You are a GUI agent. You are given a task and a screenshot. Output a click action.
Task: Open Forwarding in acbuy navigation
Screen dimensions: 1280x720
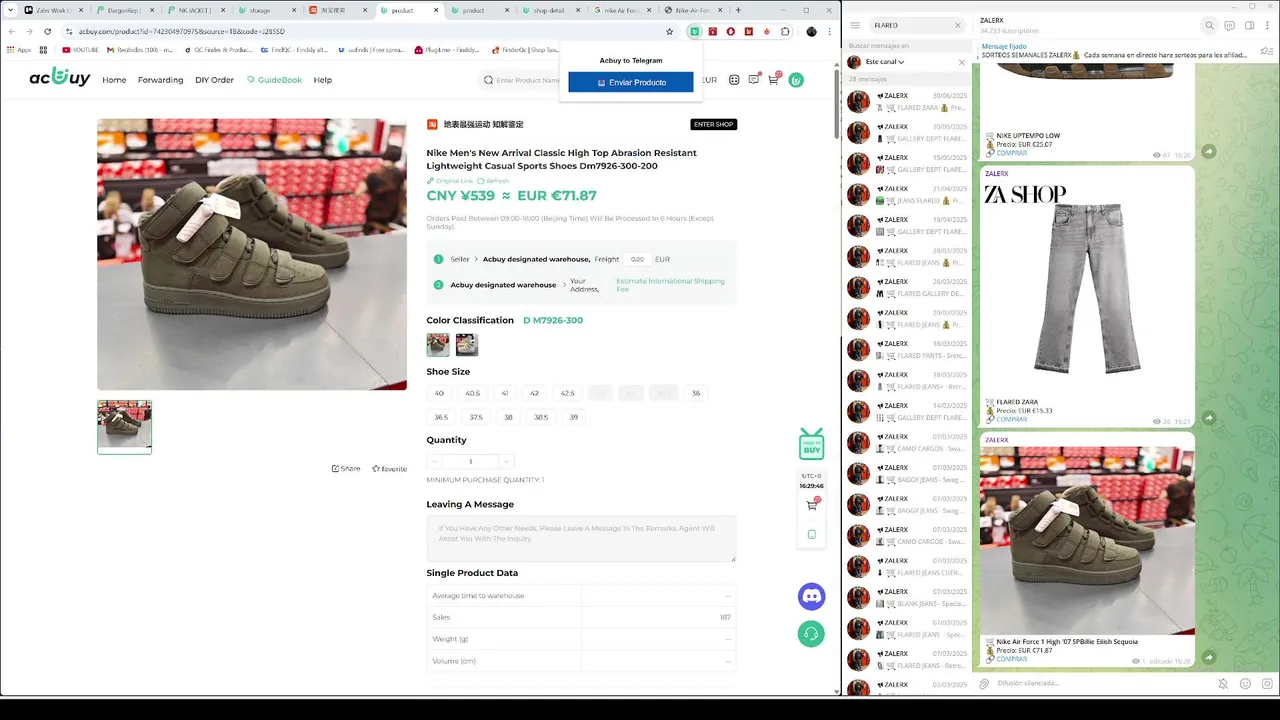coord(160,80)
